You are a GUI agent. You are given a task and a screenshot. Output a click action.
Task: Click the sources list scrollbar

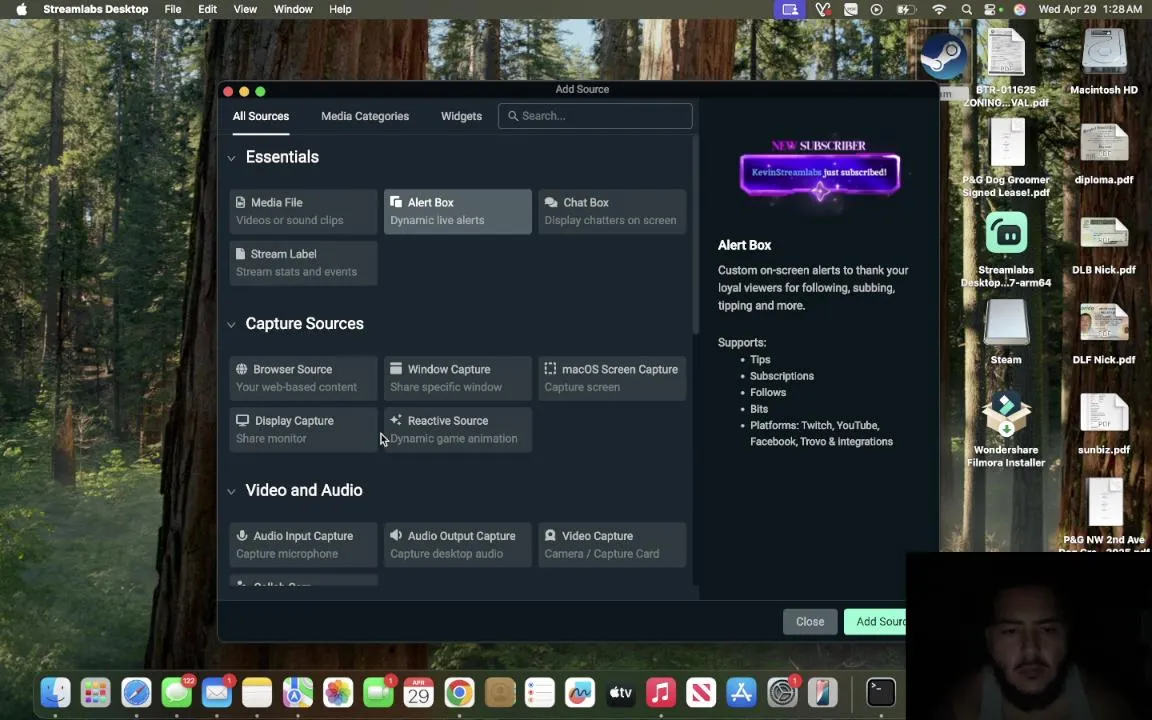pyautogui.click(x=695, y=235)
